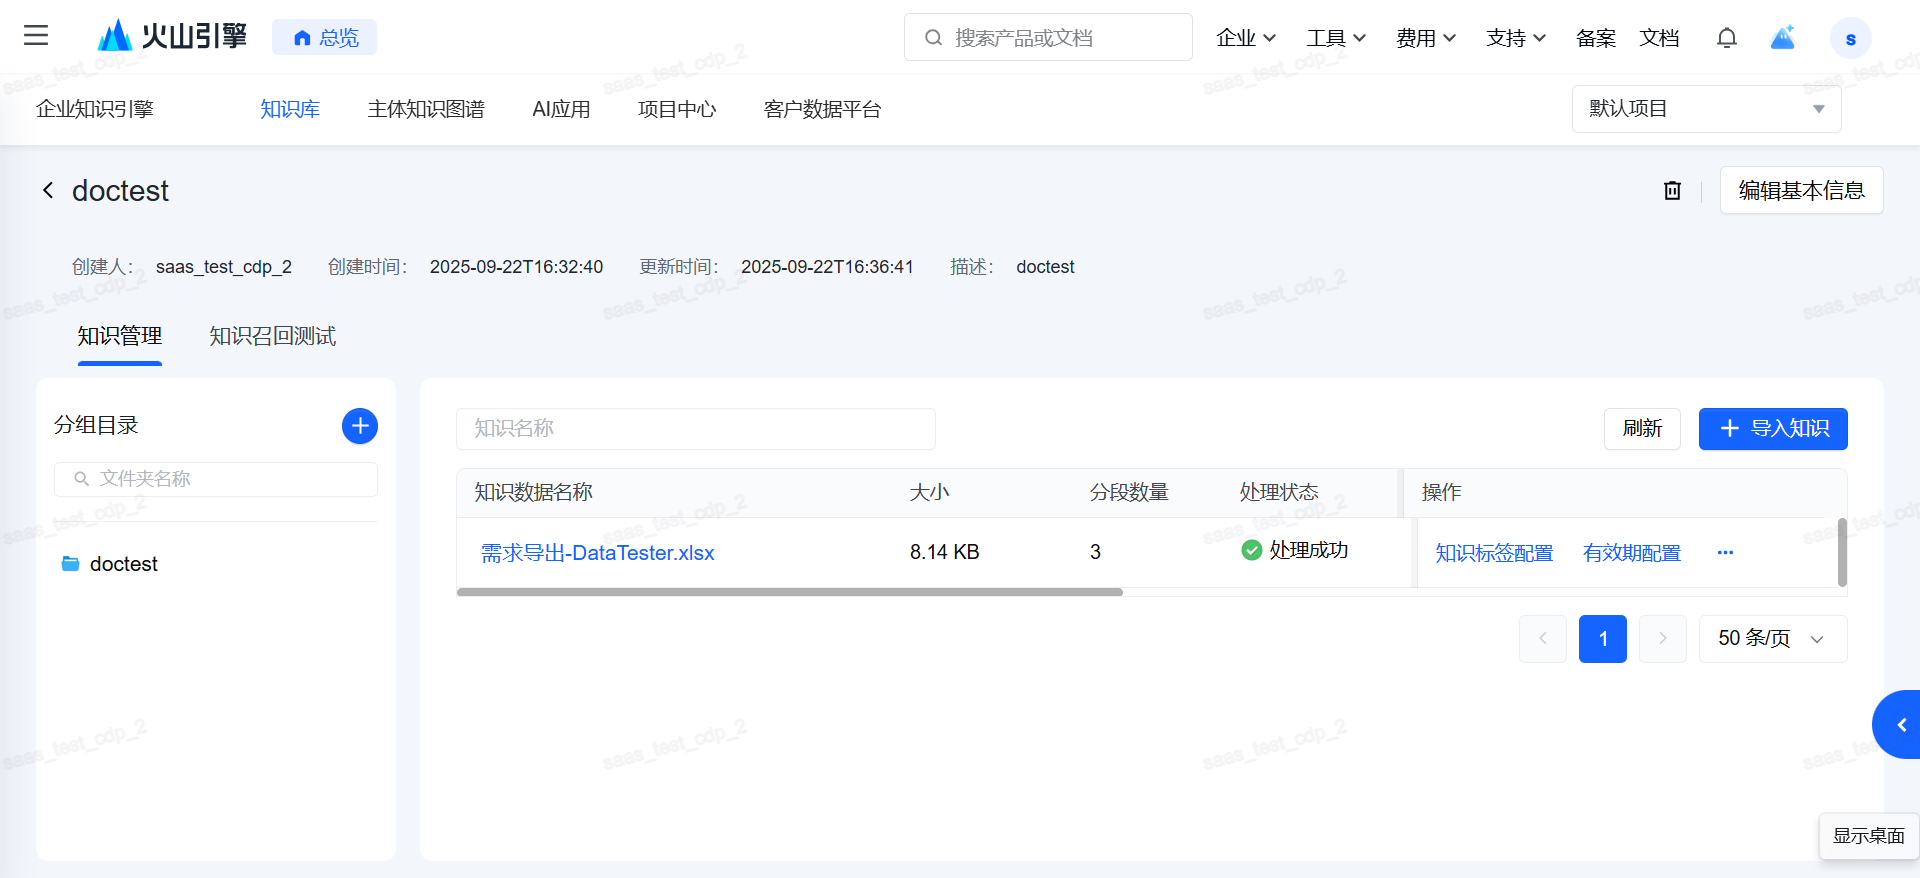1920x878 pixels.
Task: Click the mountain assistant icon in header
Action: [1782, 38]
